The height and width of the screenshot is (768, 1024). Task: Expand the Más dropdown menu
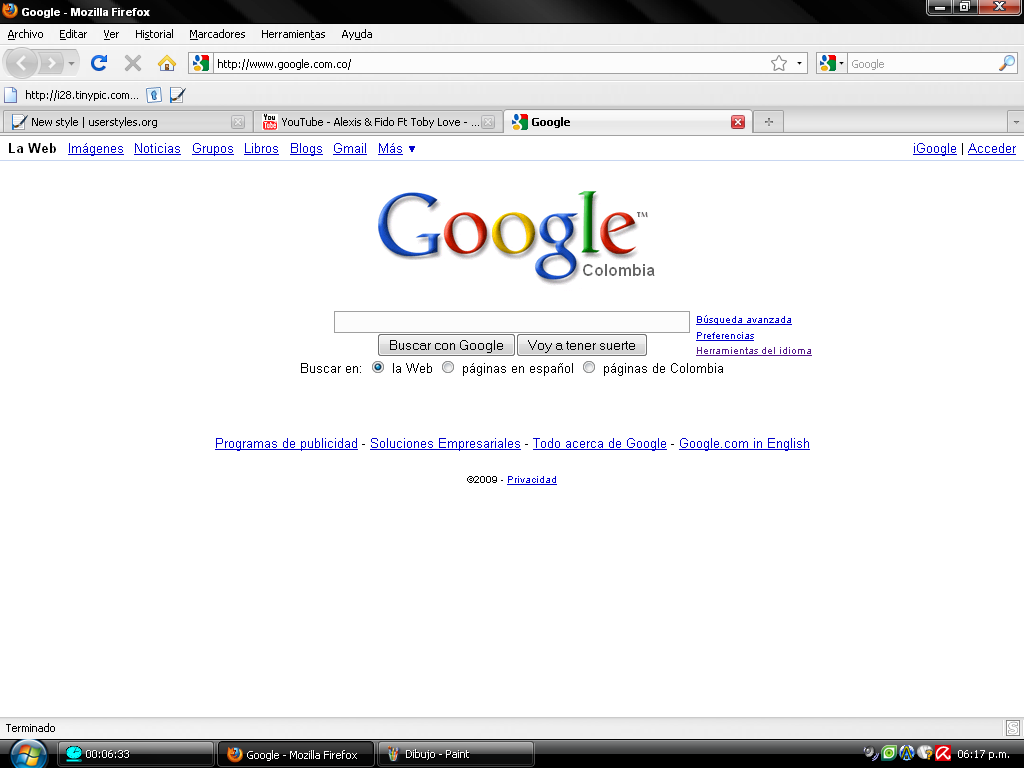pyautogui.click(x=396, y=149)
